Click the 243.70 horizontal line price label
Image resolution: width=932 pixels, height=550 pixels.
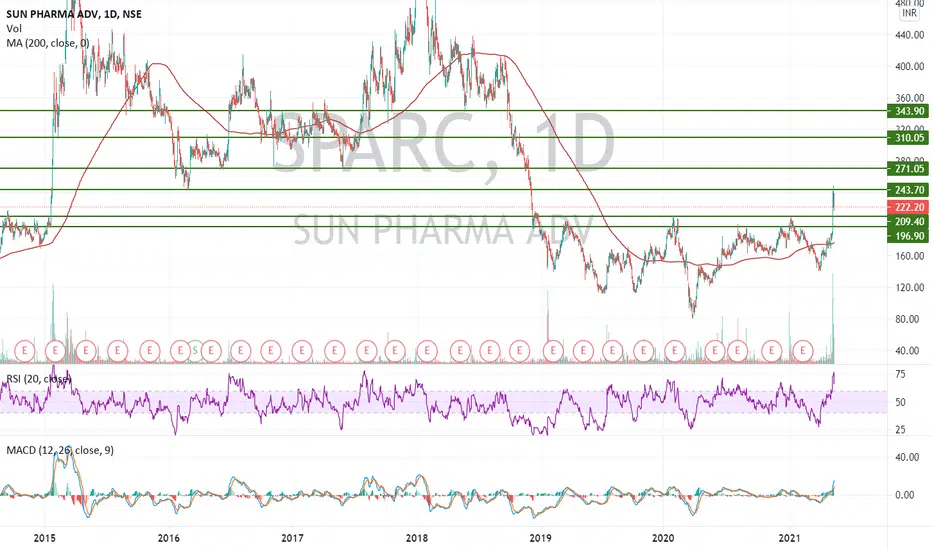[x=908, y=190]
